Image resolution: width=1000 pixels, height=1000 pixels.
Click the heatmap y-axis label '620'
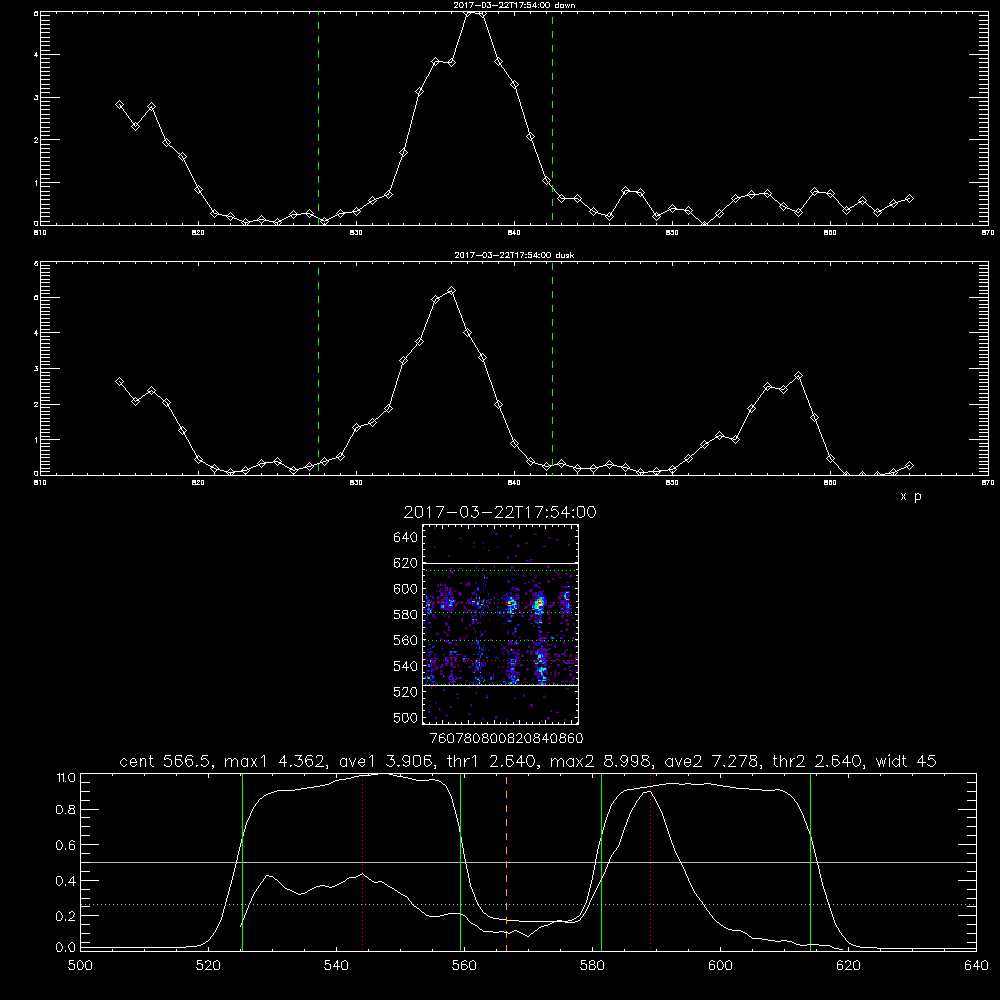coord(406,563)
